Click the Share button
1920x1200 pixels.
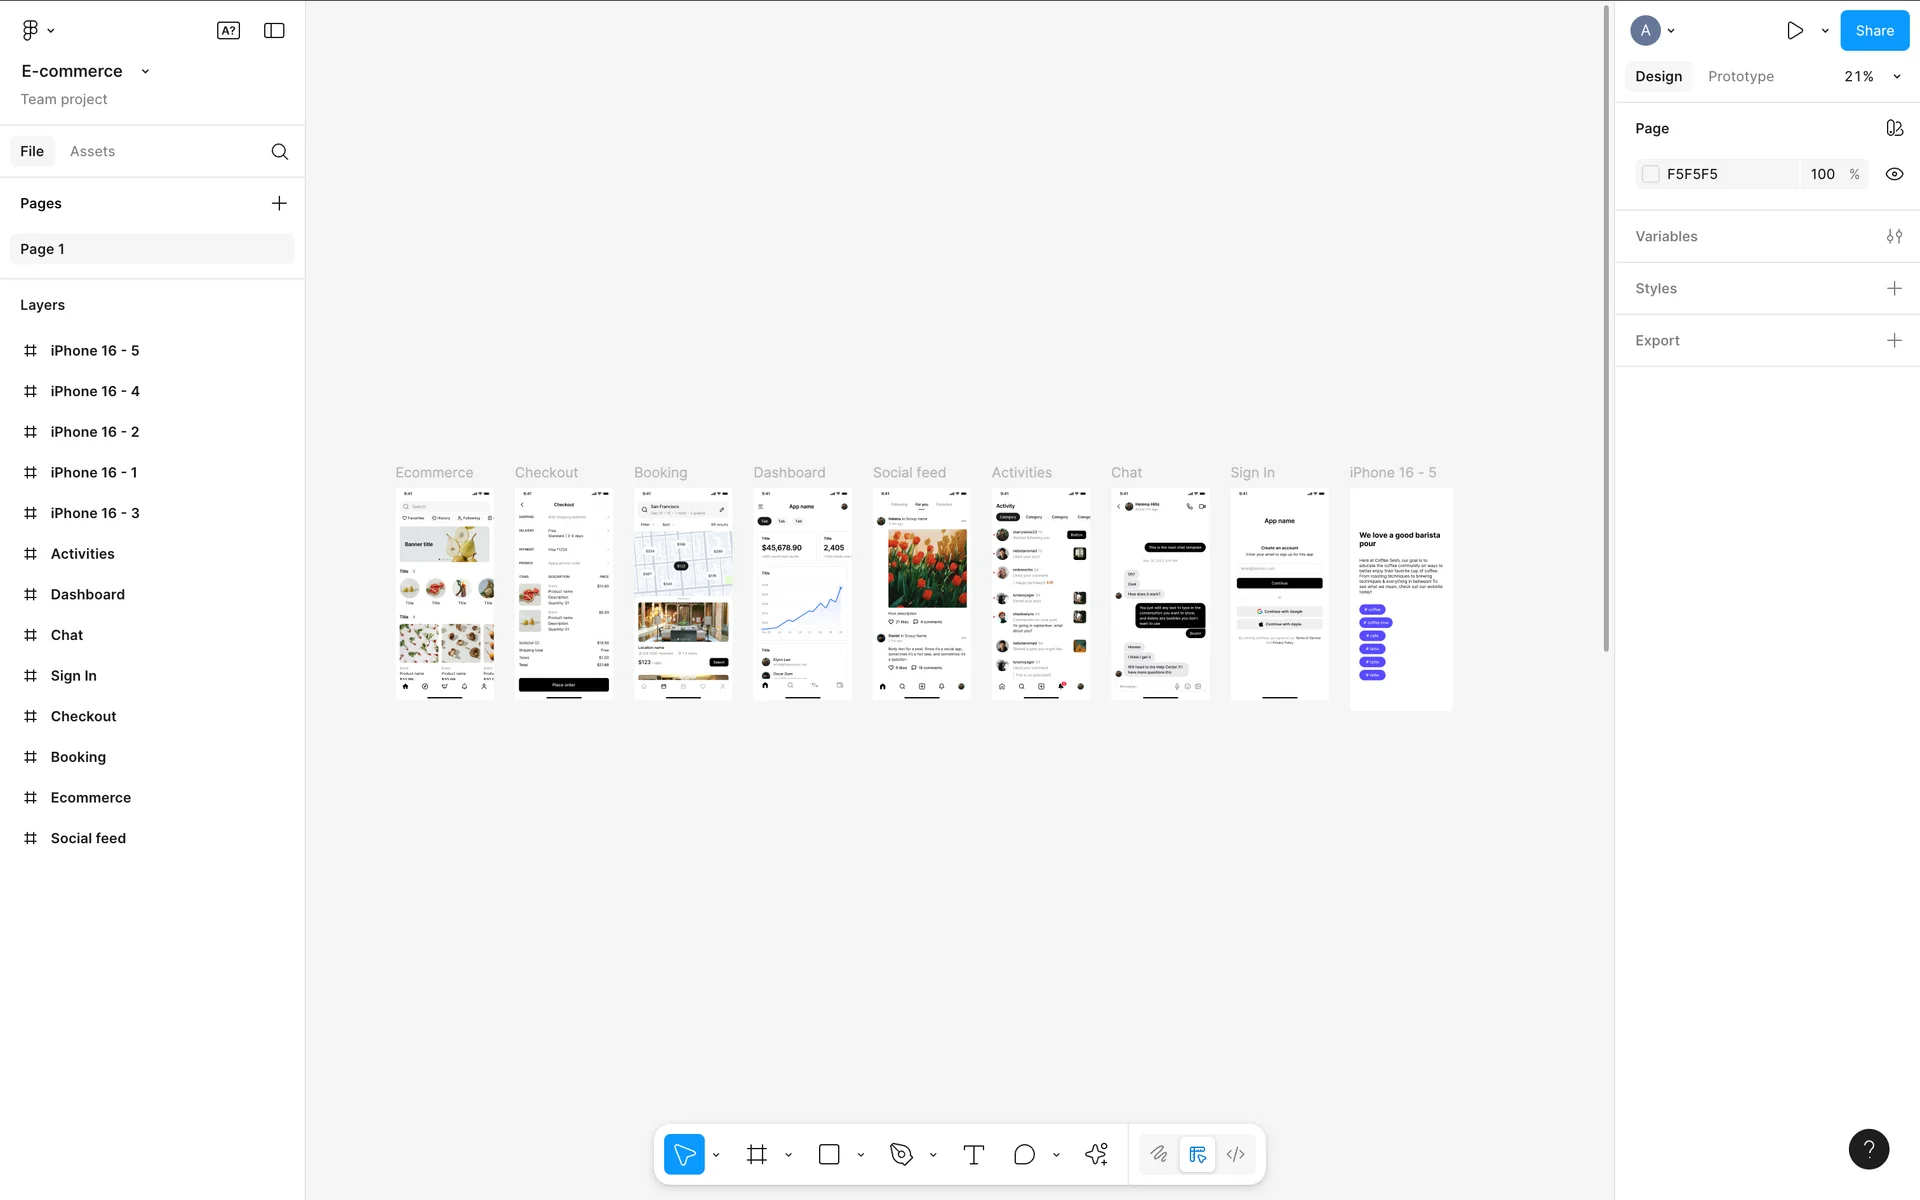[1874, 31]
